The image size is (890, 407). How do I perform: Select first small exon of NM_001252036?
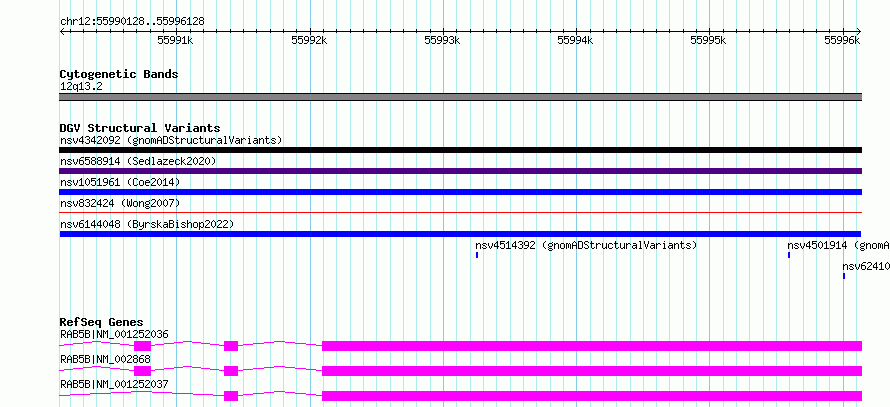point(142,346)
